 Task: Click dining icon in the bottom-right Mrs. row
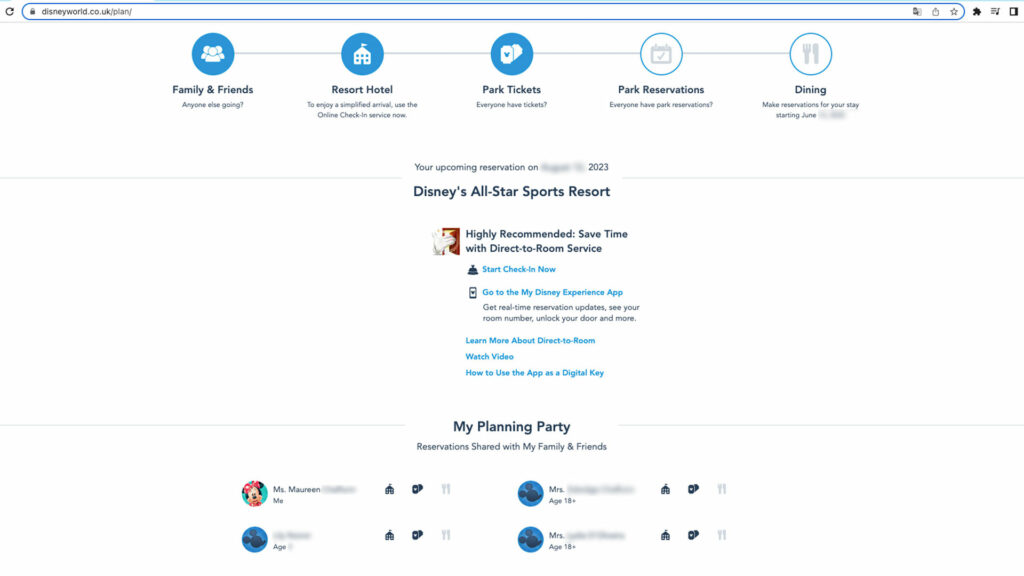point(722,536)
